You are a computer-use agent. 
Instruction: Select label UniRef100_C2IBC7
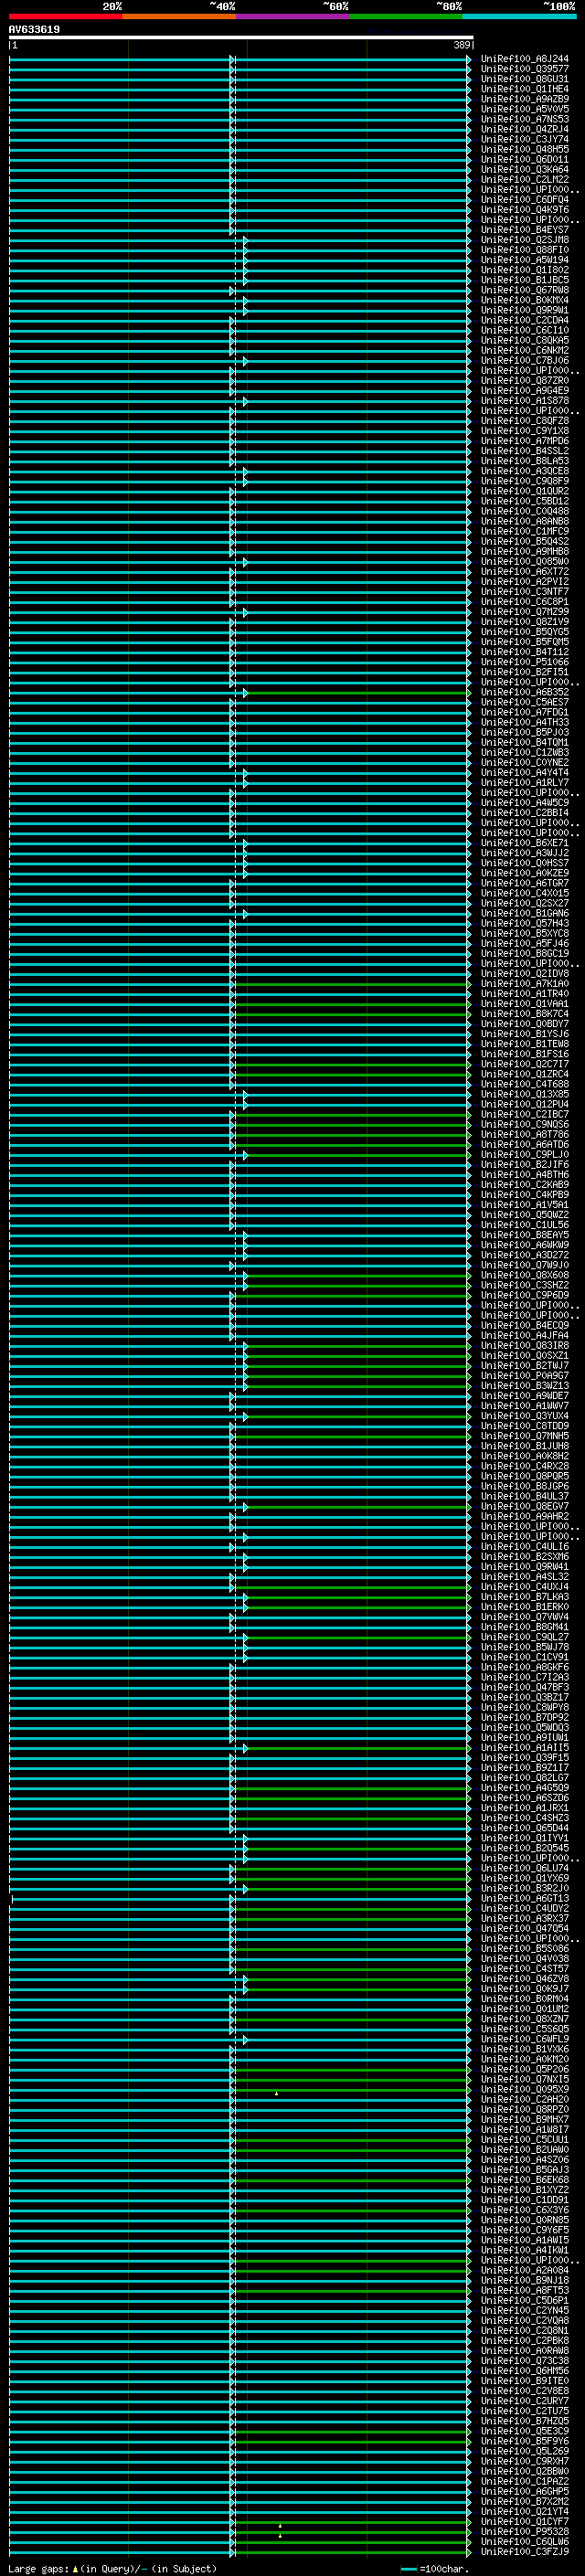pos(525,1114)
